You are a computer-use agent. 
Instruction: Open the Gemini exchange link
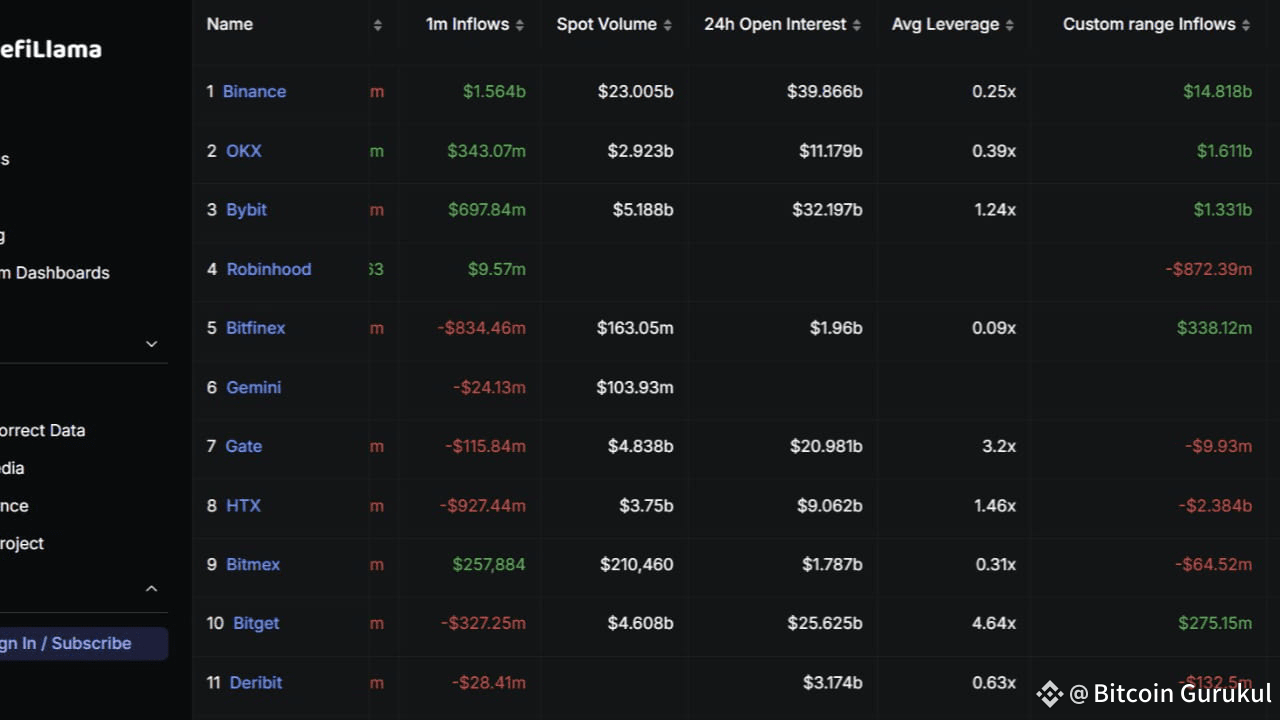pyautogui.click(x=253, y=387)
